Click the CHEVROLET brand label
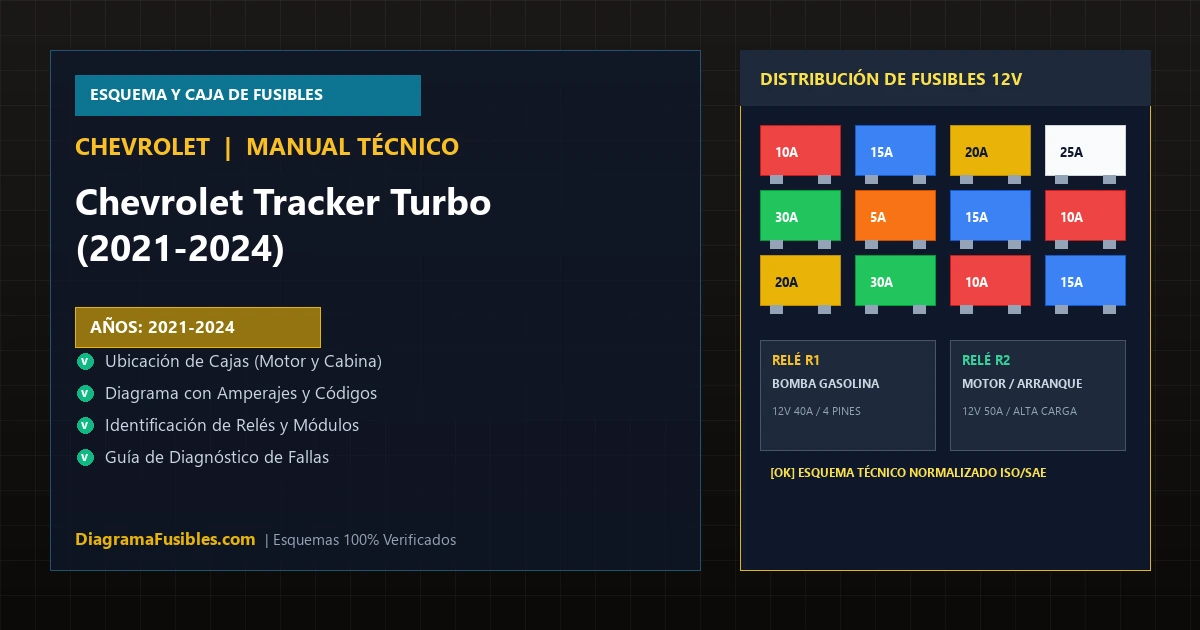The width and height of the screenshot is (1200, 630). pyautogui.click(x=142, y=147)
